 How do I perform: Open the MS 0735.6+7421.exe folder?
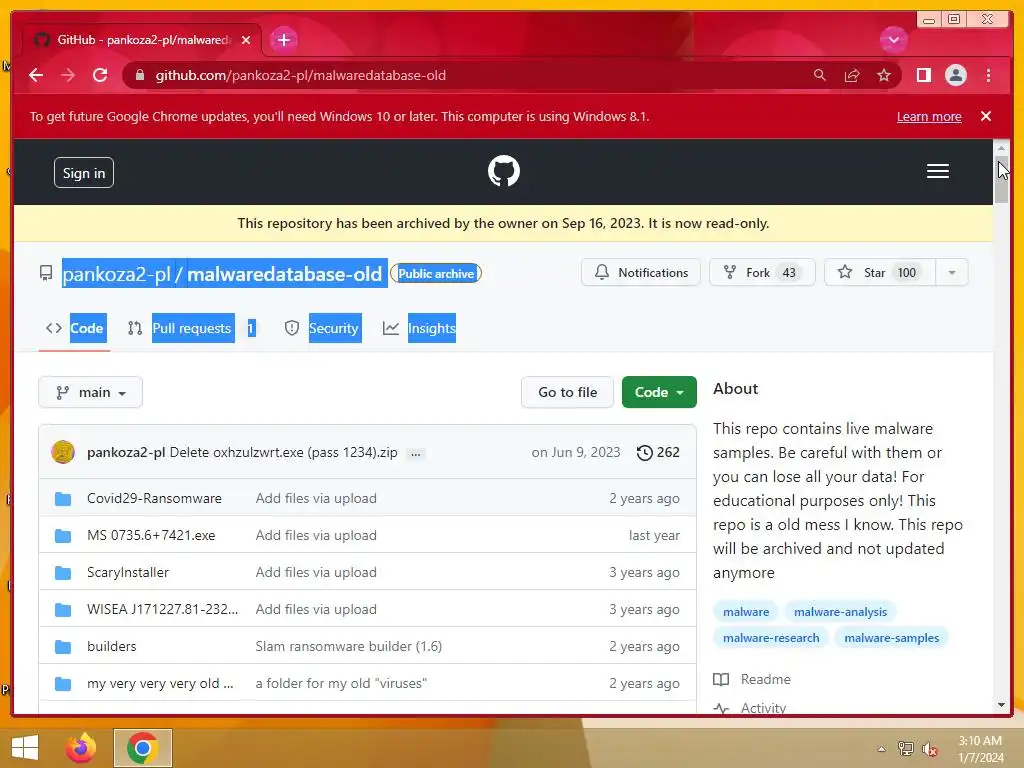point(151,536)
